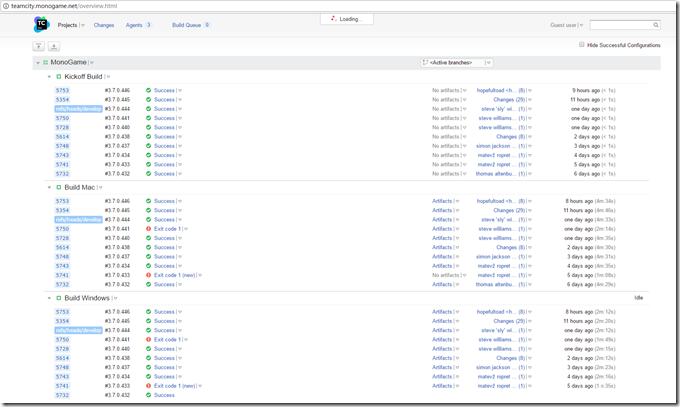The height and width of the screenshot is (407, 680).
Task: Click the expand-all projects button
Action: tap(53, 46)
